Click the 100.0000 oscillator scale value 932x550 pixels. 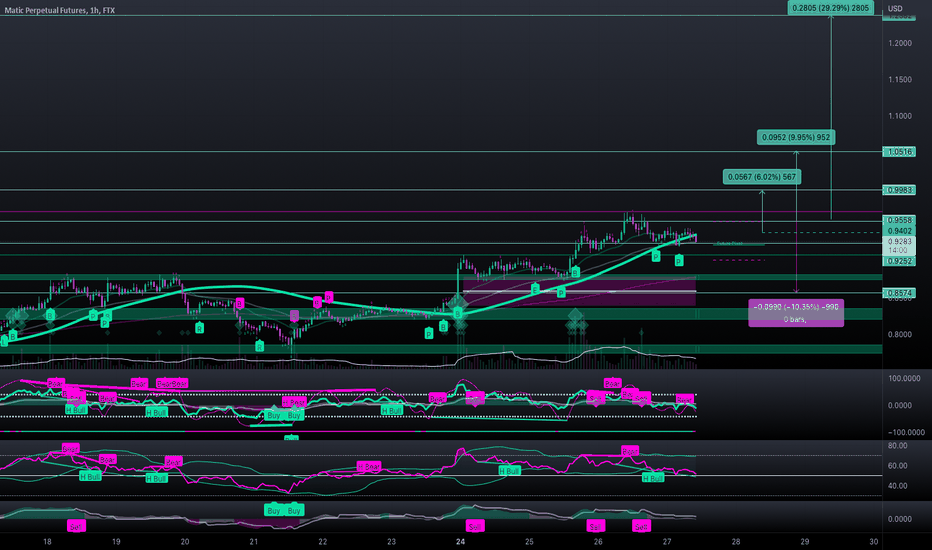pyautogui.click(x=903, y=378)
